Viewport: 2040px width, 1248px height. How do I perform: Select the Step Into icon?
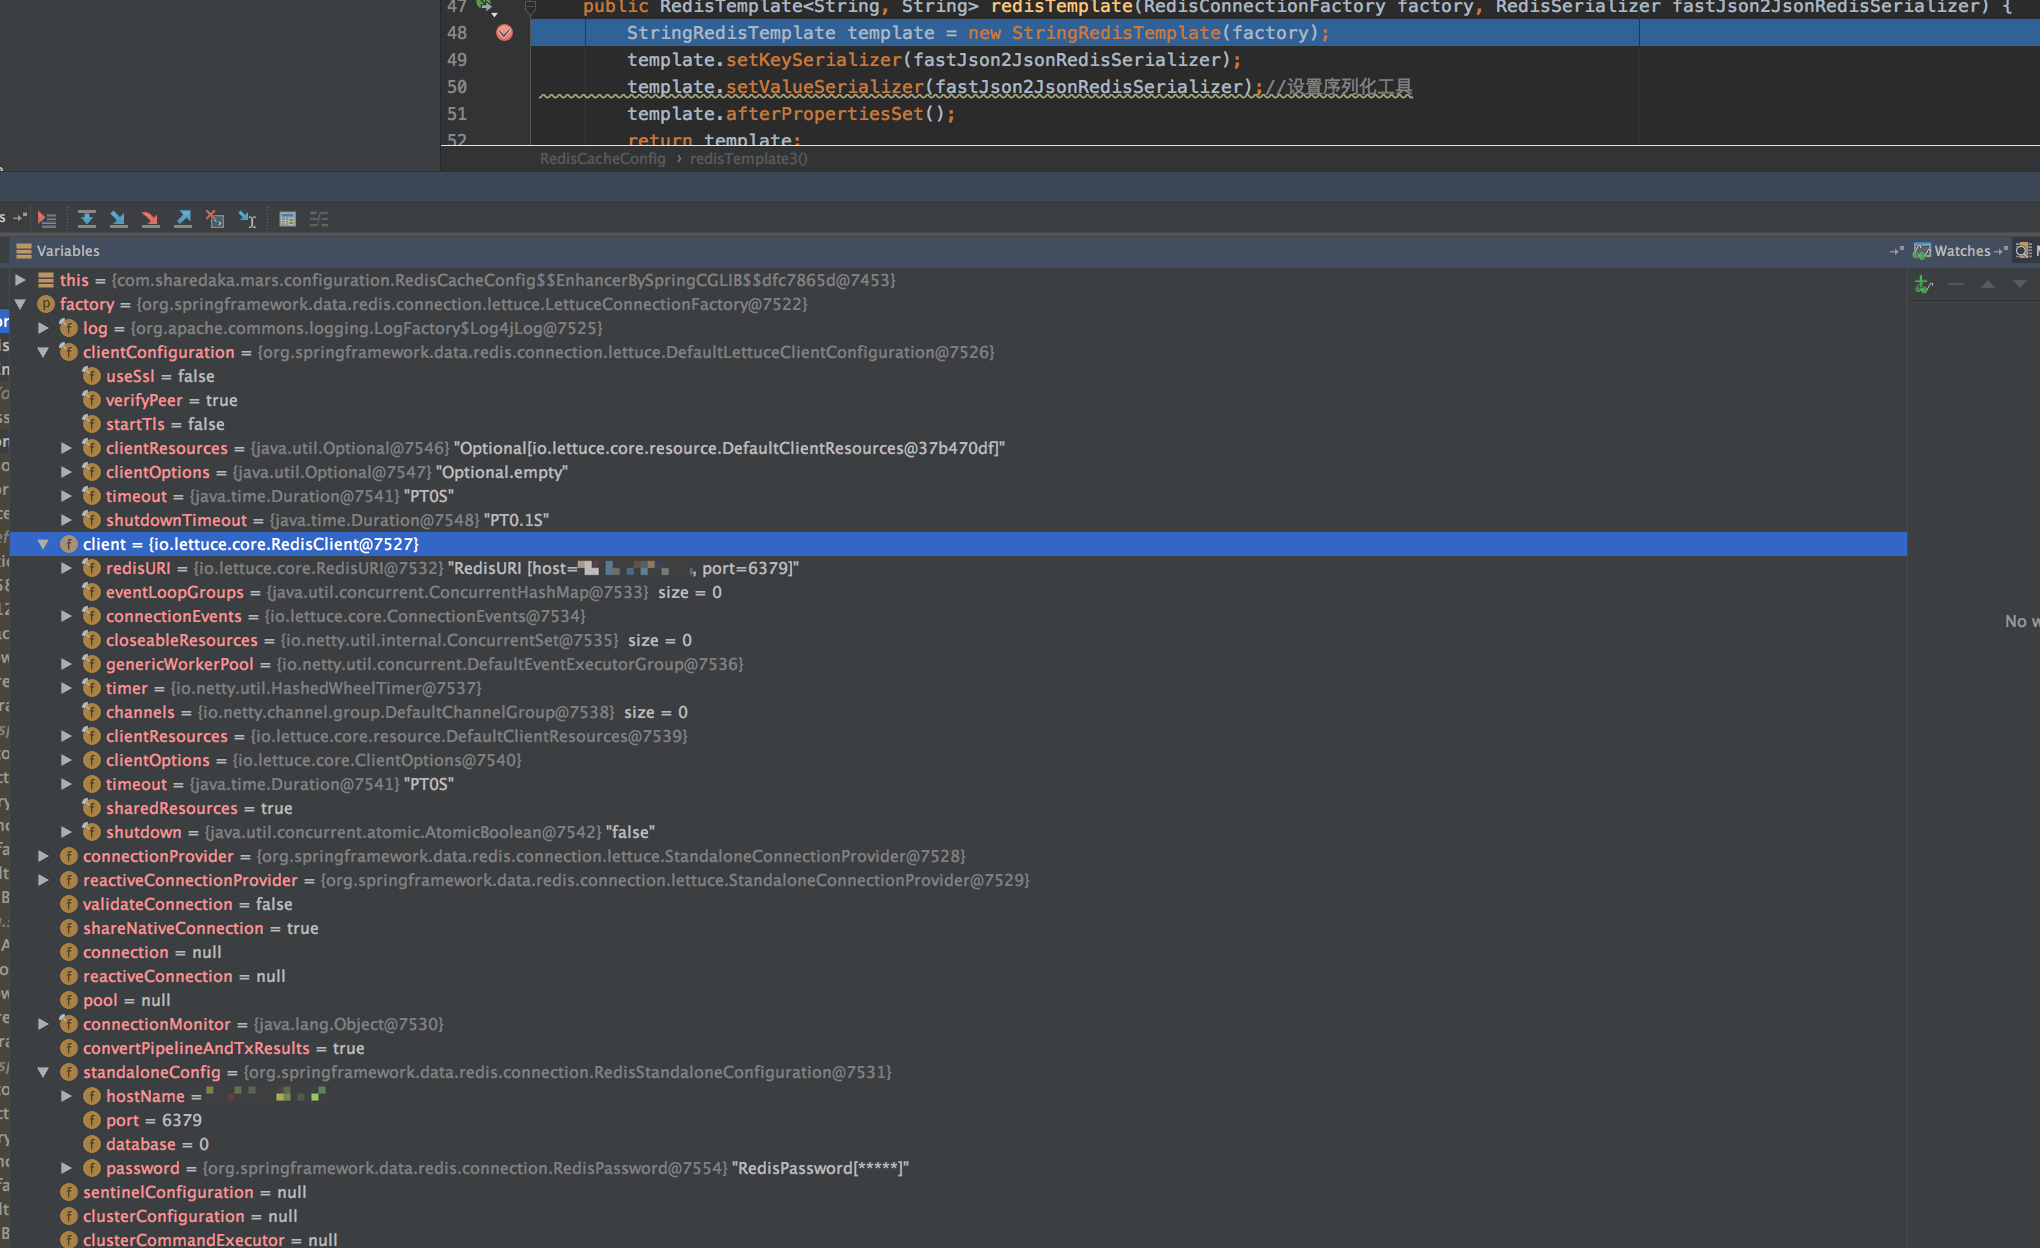(x=118, y=218)
